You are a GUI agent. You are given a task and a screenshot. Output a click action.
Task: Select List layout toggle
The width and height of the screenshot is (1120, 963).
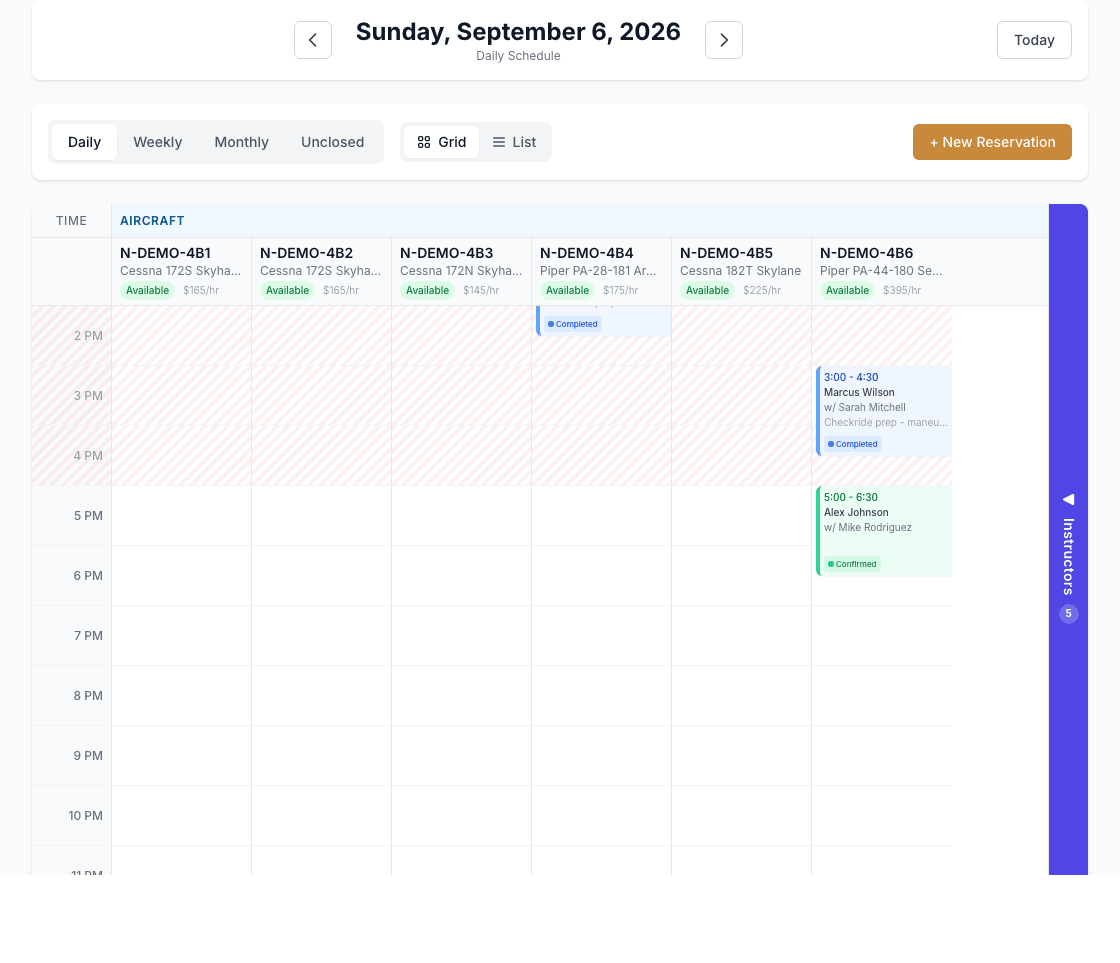click(514, 142)
